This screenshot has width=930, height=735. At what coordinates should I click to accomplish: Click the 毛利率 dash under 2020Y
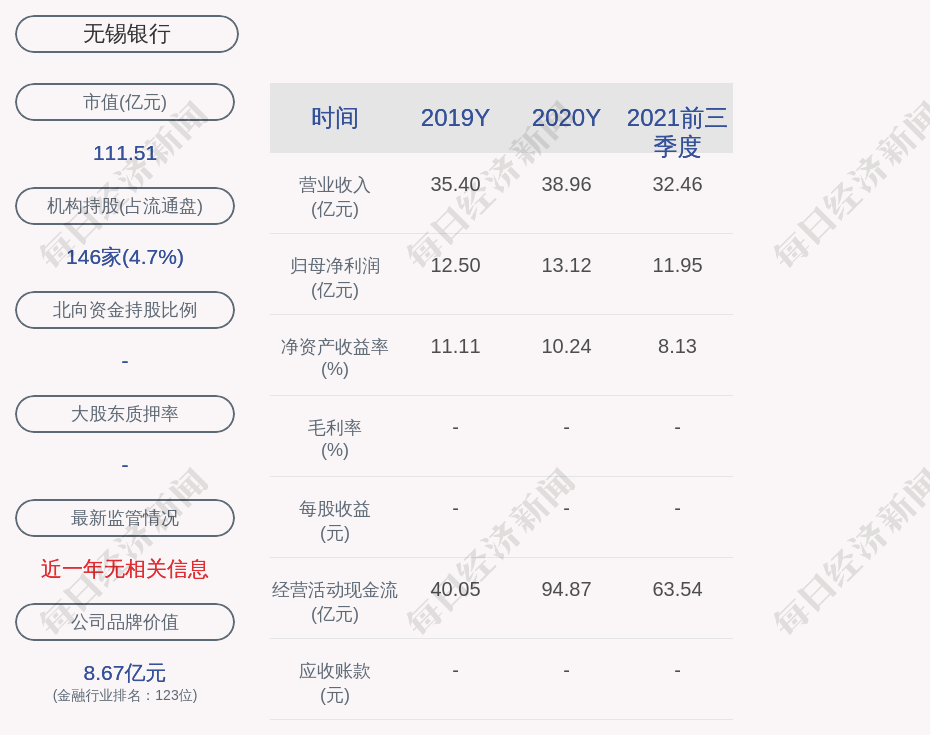[x=566, y=427]
